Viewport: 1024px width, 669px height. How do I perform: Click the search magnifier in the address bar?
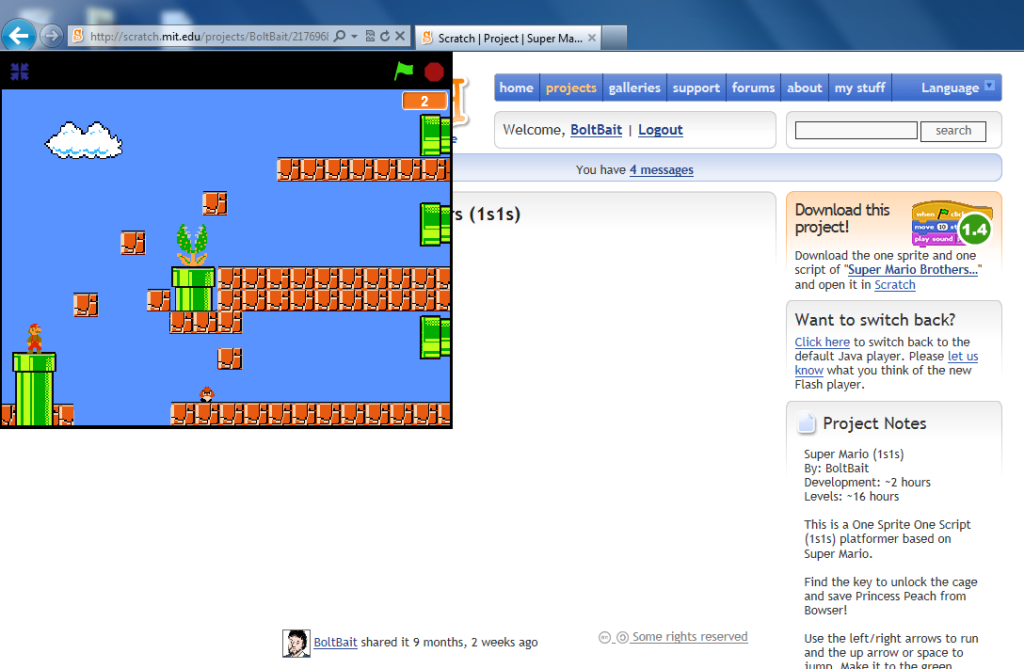pyautogui.click(x=340, y=37)
